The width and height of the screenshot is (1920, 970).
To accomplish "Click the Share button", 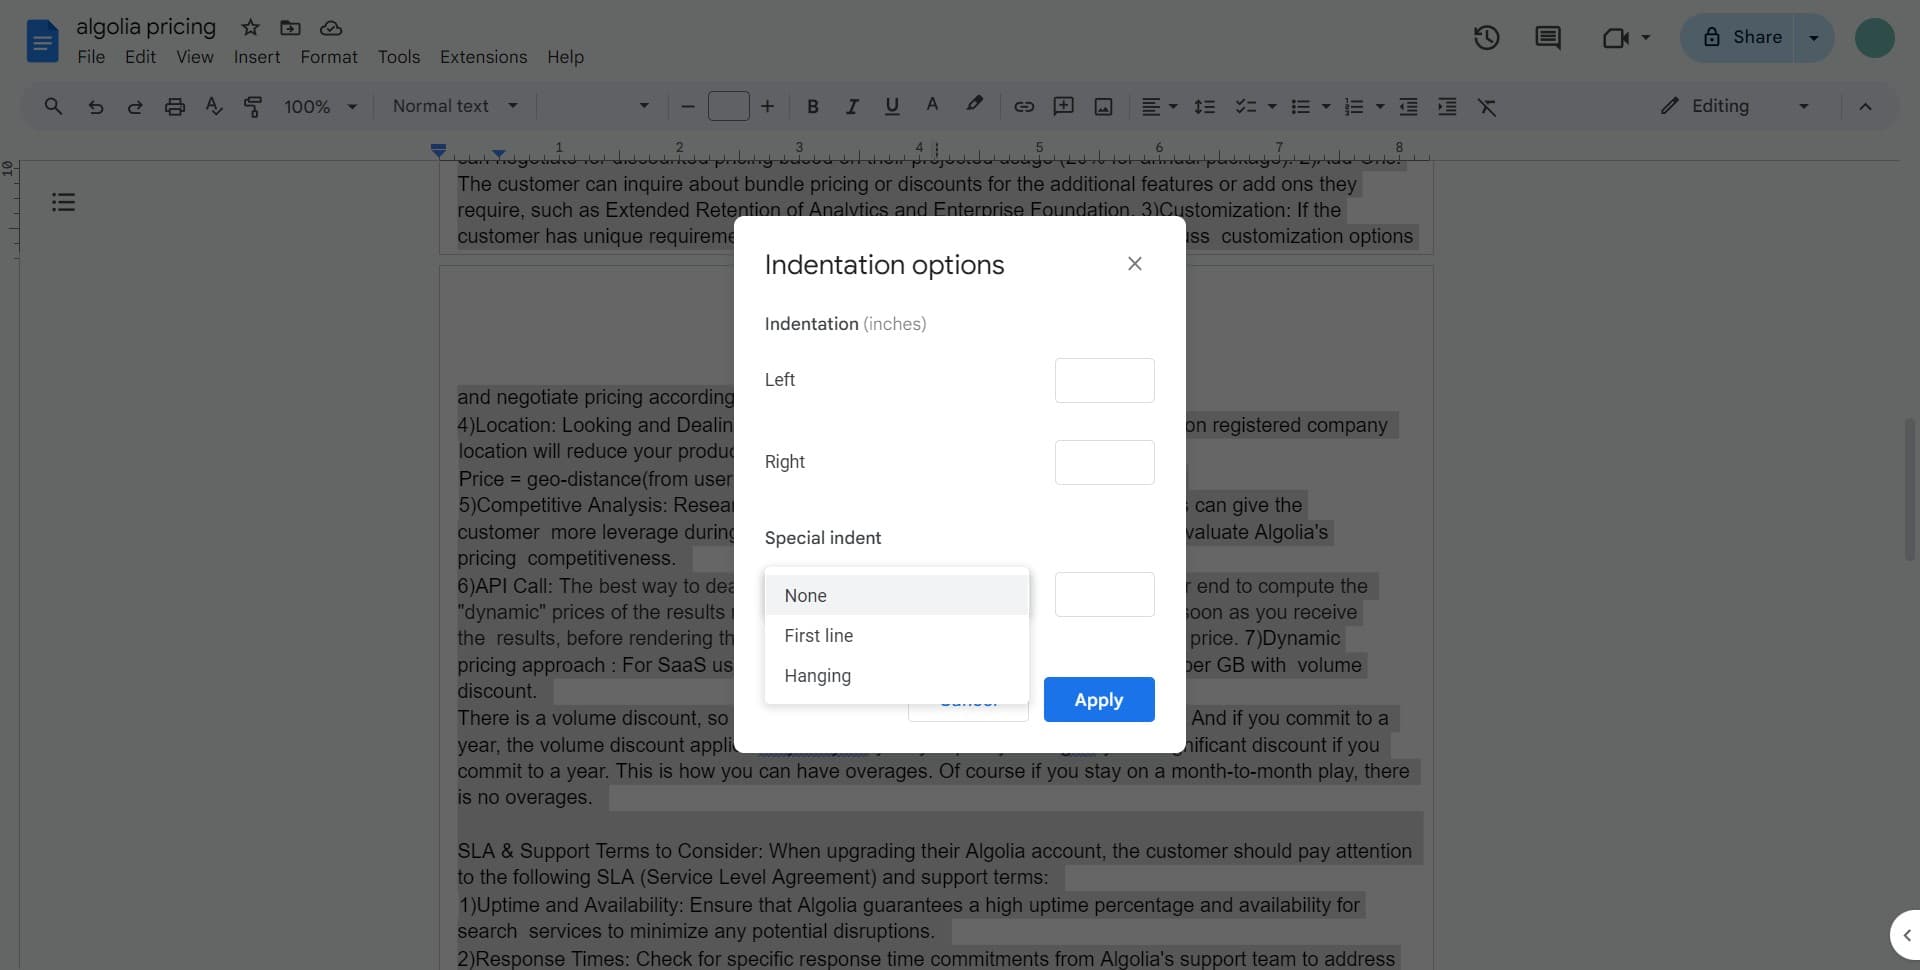I will pyautogui.click(x=1739, y=38).
